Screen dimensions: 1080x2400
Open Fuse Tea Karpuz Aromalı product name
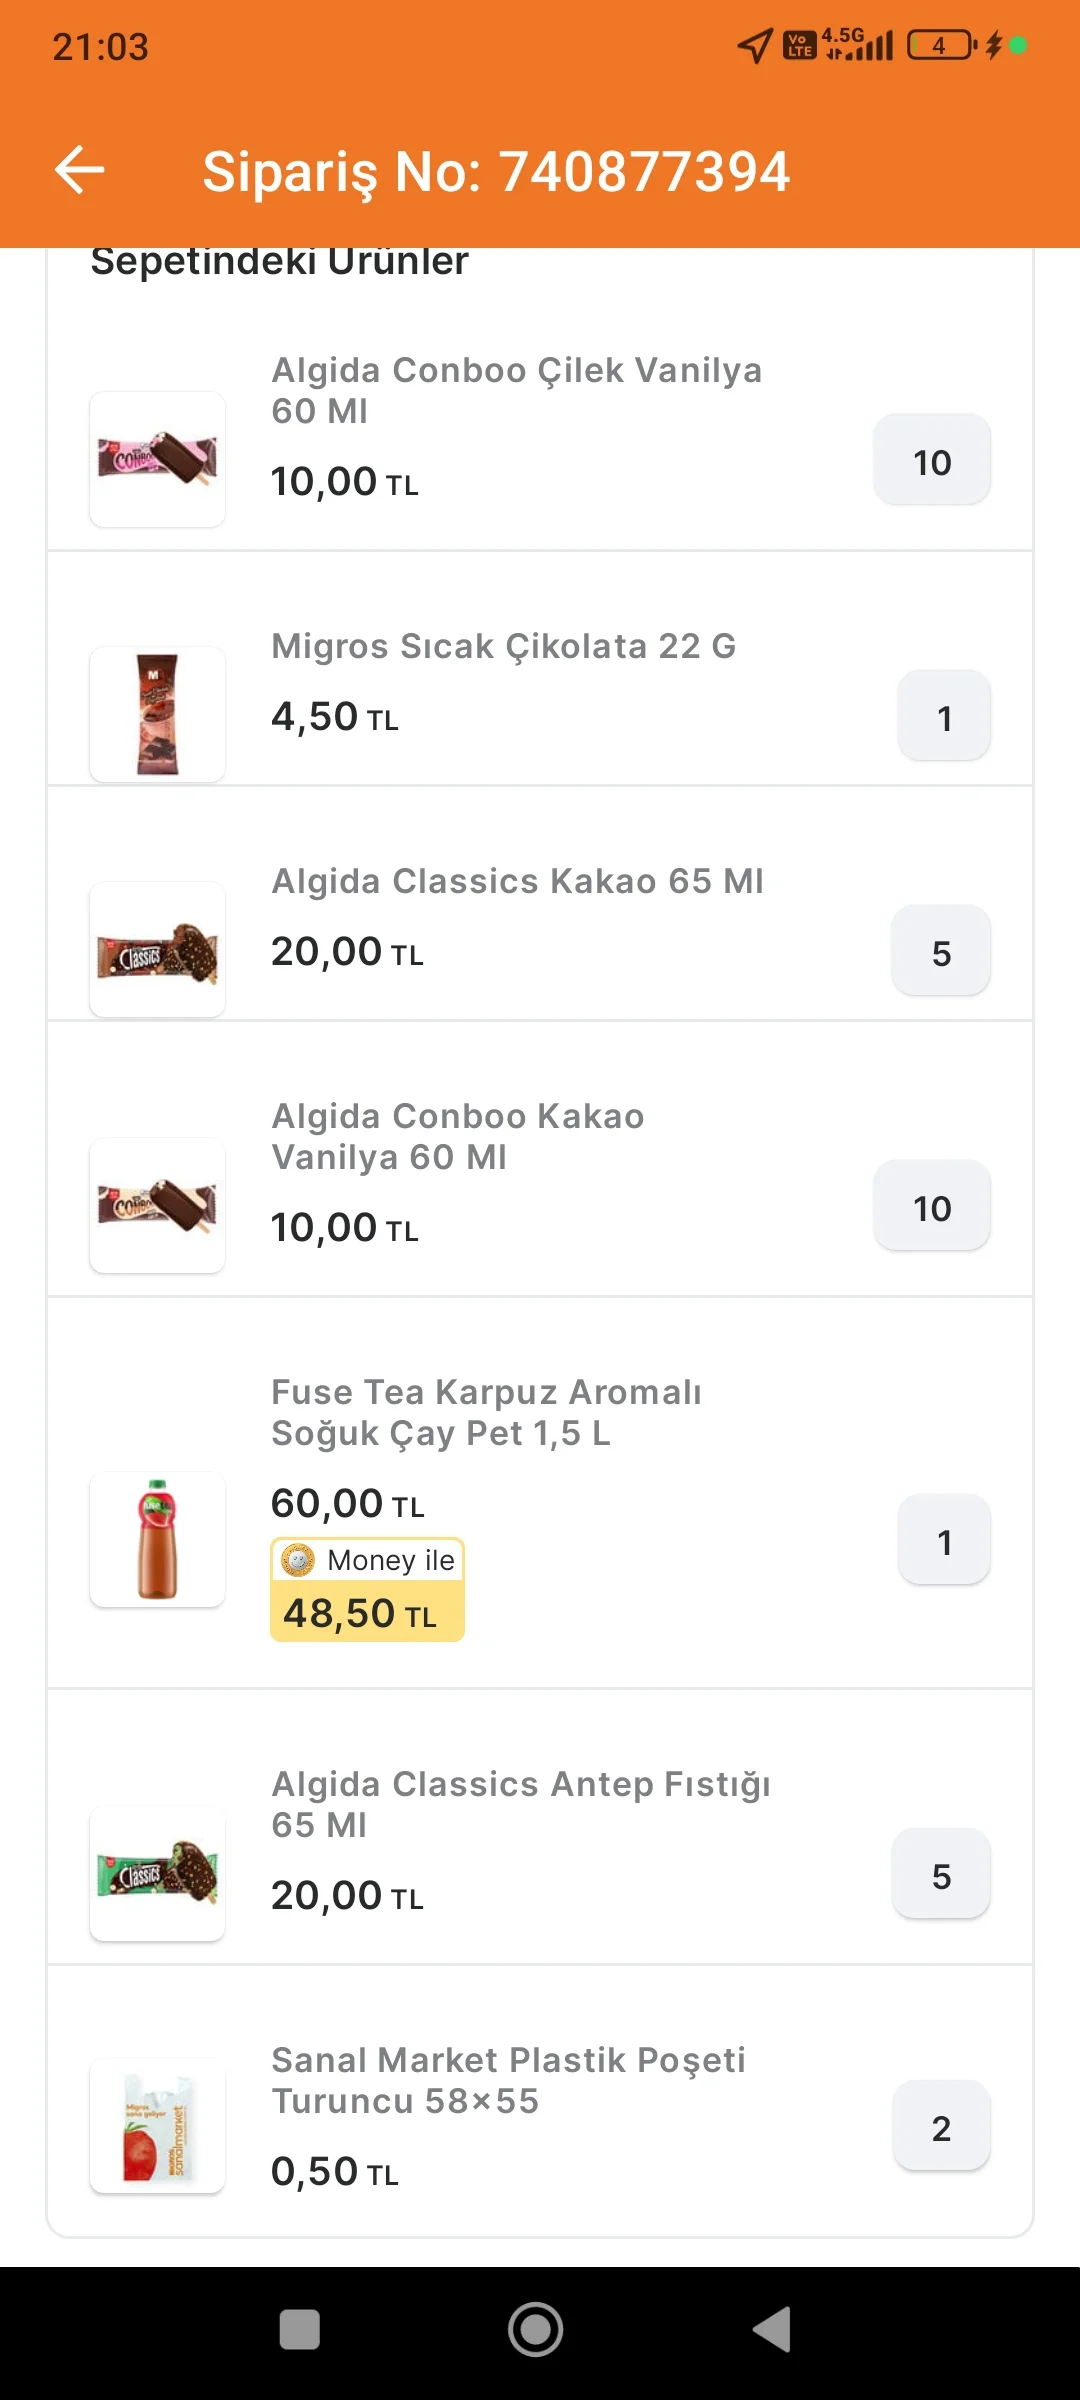[486, 1412]
